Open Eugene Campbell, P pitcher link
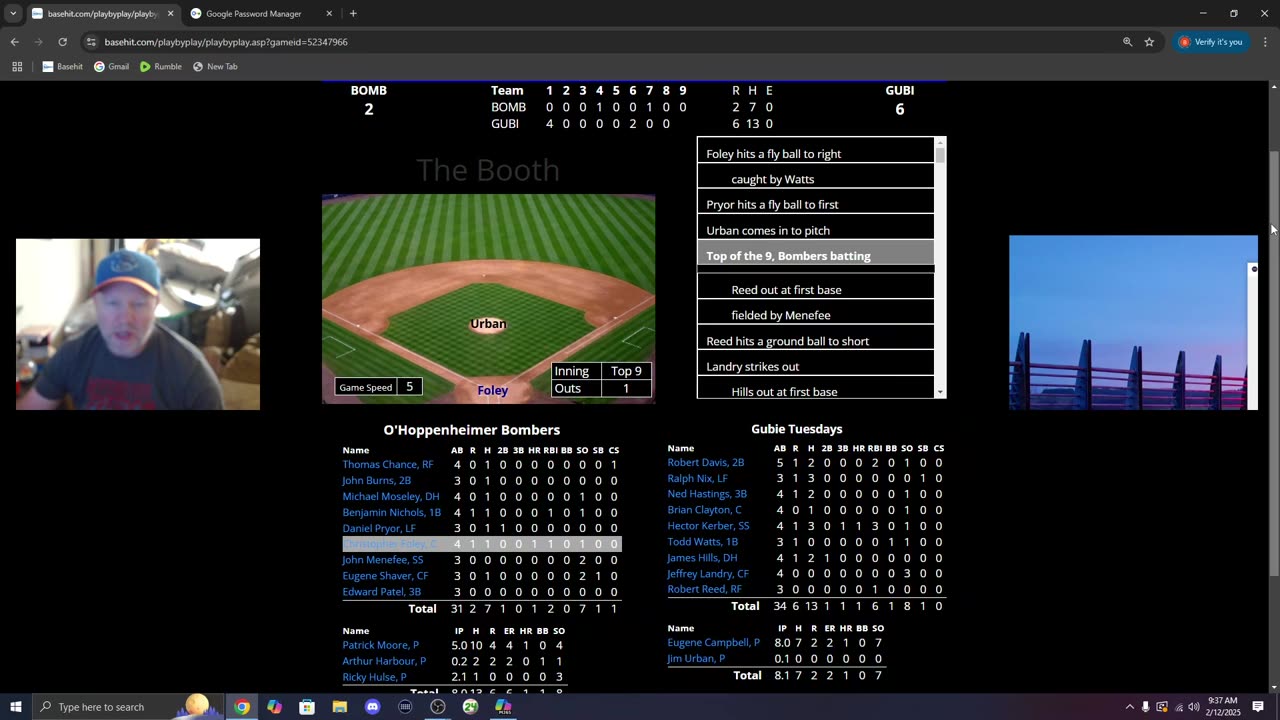 pyautogui.click(x=714, y=643)
